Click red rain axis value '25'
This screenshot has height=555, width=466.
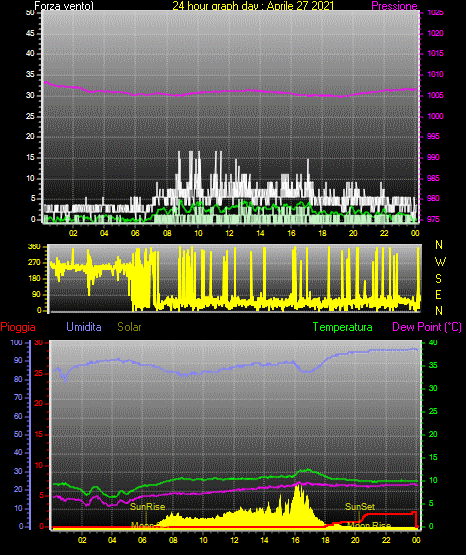point(39,373)
